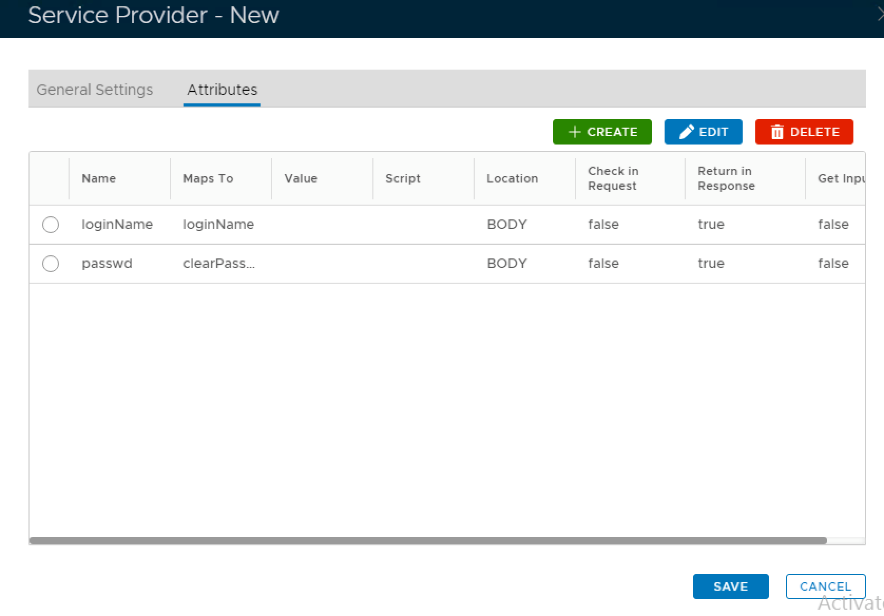Screen dimensions: 884x616
Task: Click the truncated clearPass... cell in passwd row
Action: (218, 264)
